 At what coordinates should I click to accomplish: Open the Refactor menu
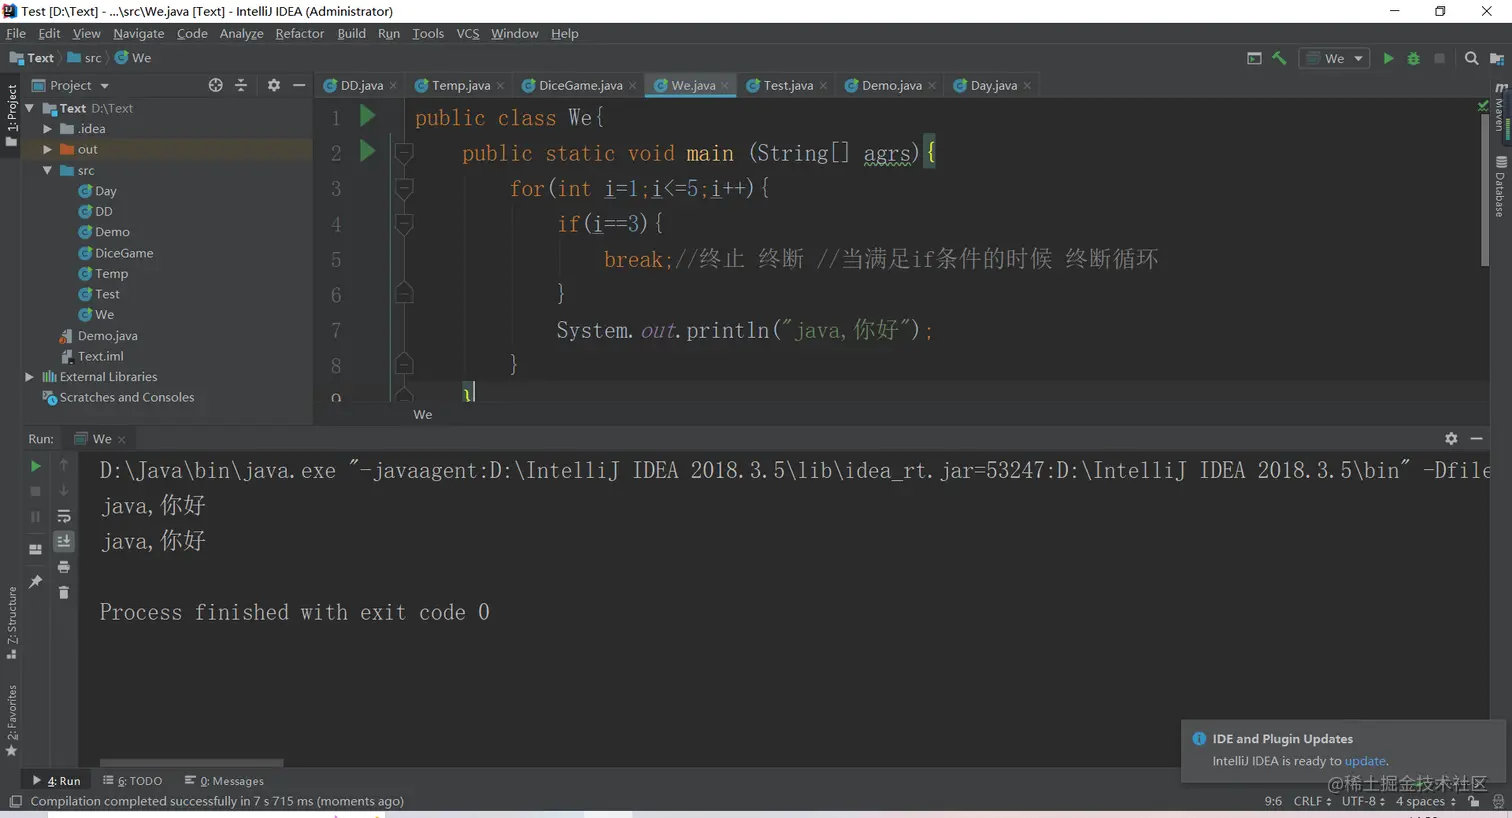(300, 33)
